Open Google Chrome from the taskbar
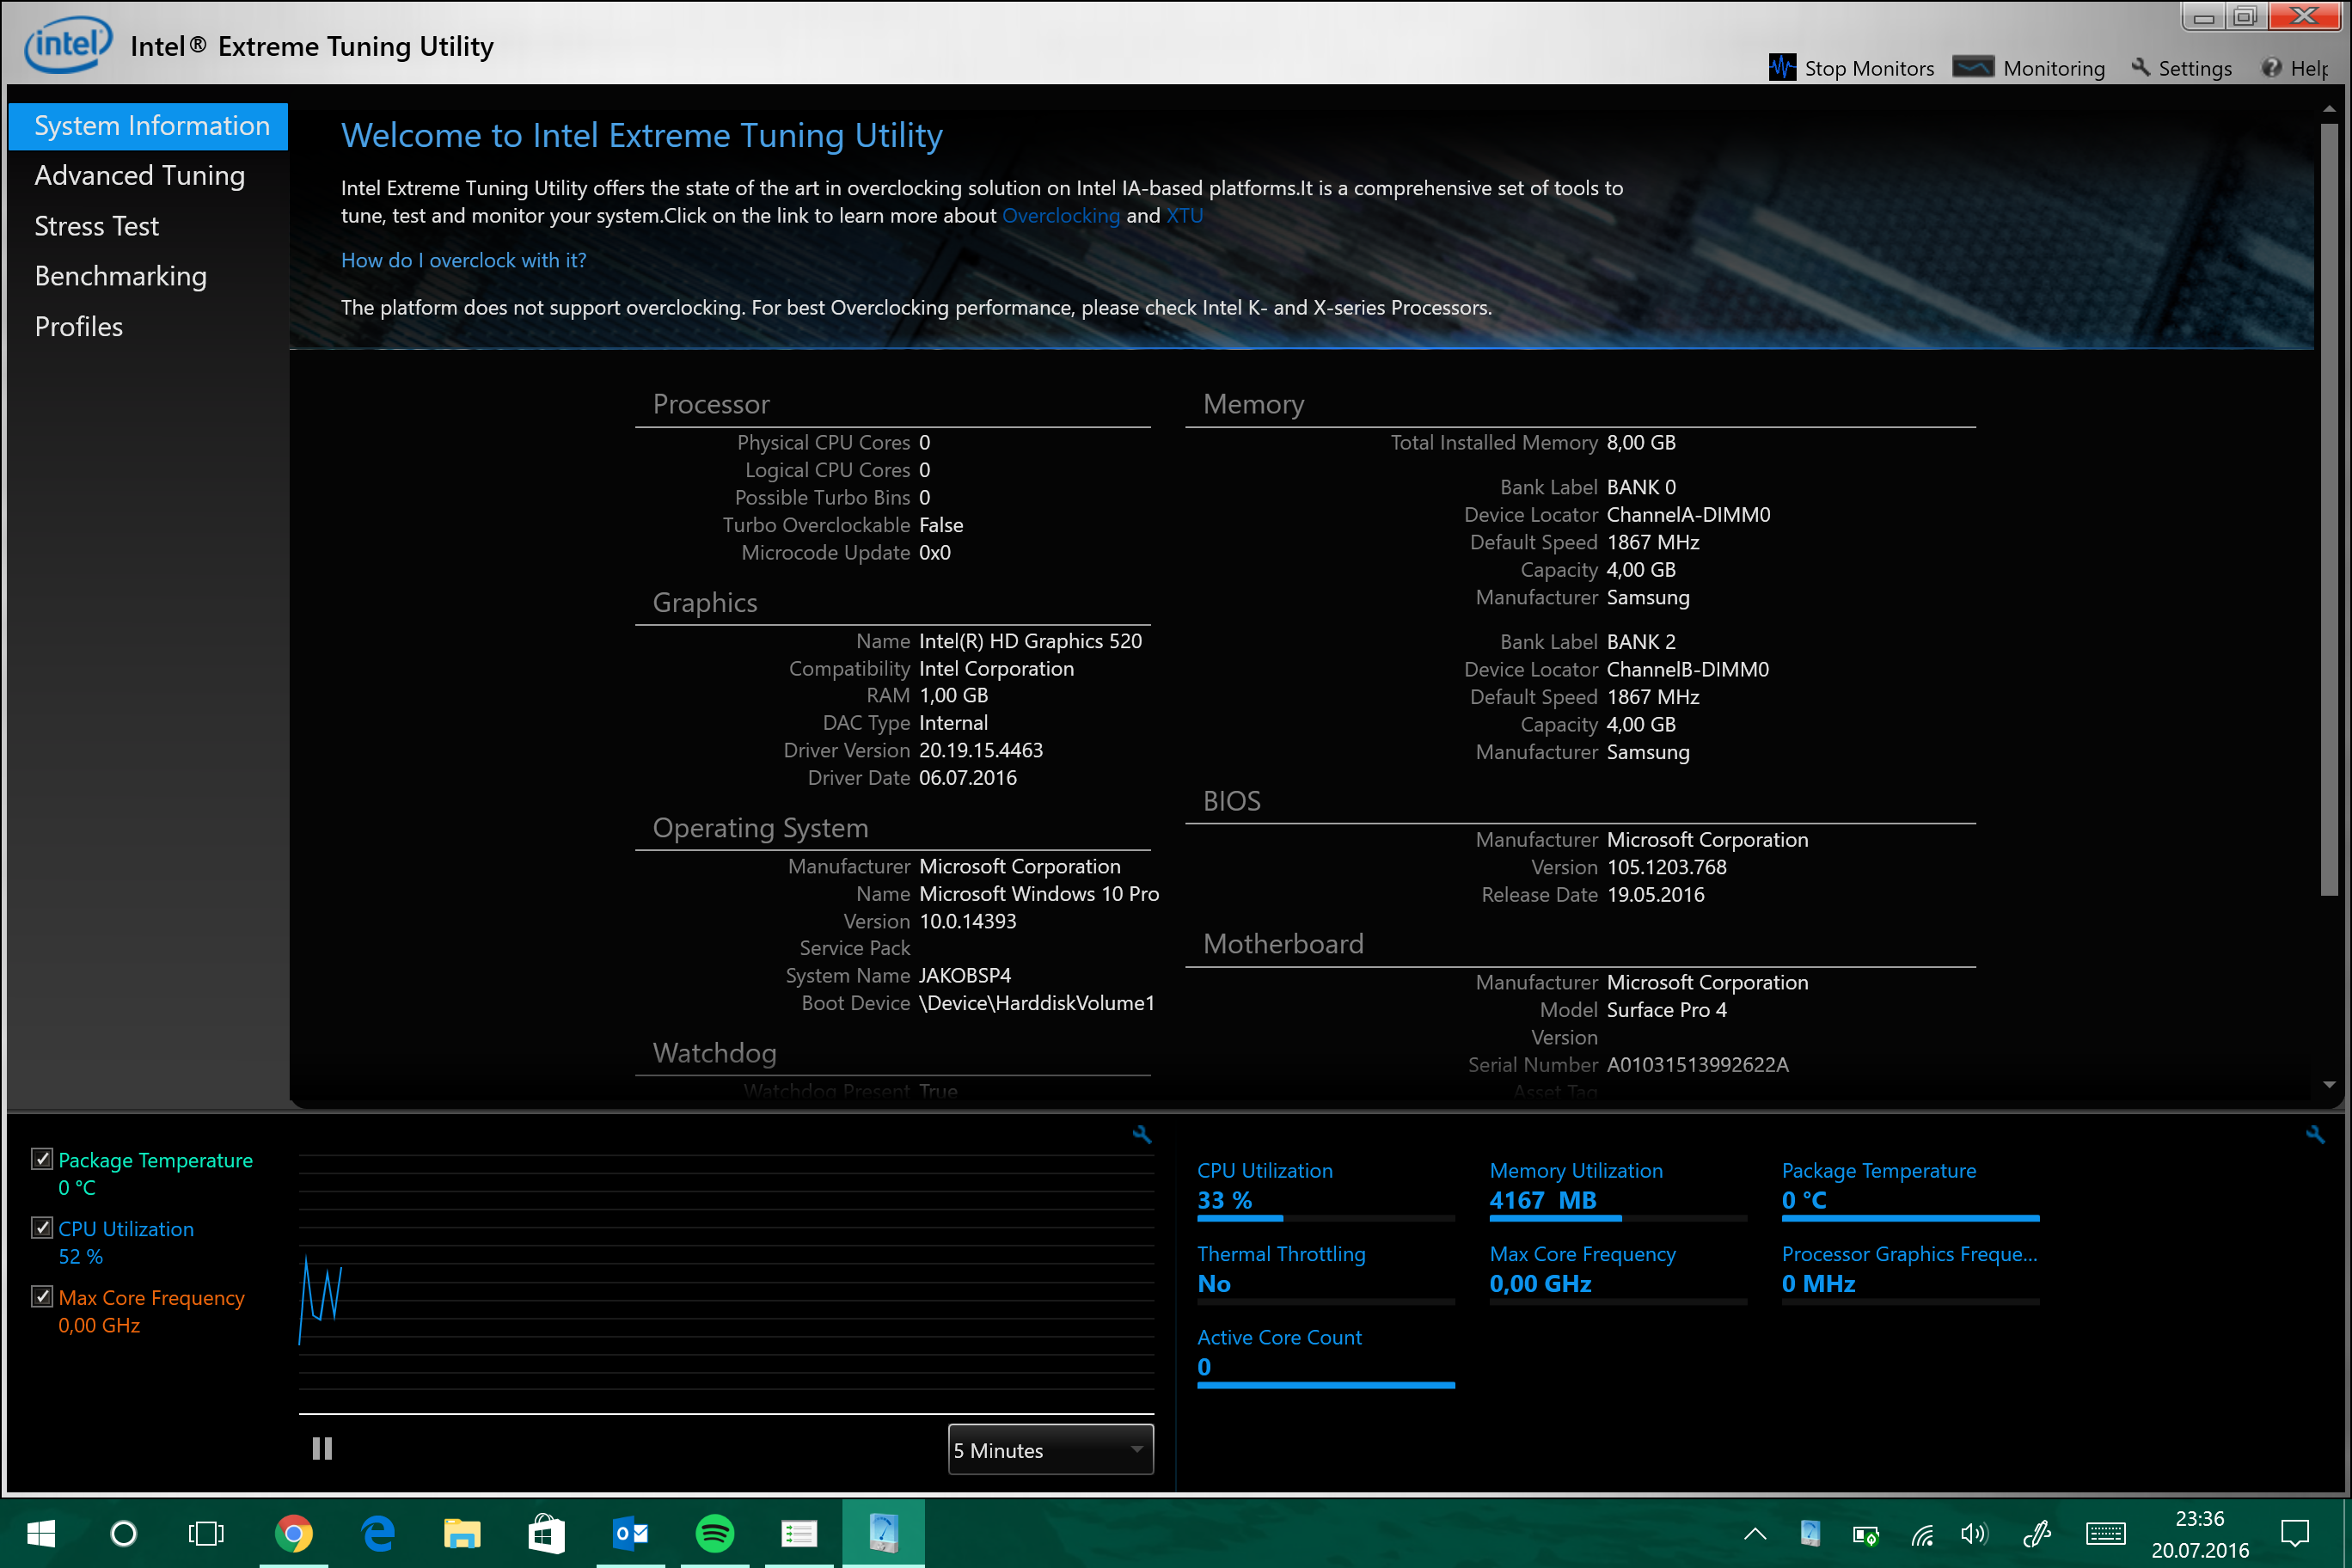Image resolution: width=2352 pixels, height=1568 pixels. (x=293, y=1532)
